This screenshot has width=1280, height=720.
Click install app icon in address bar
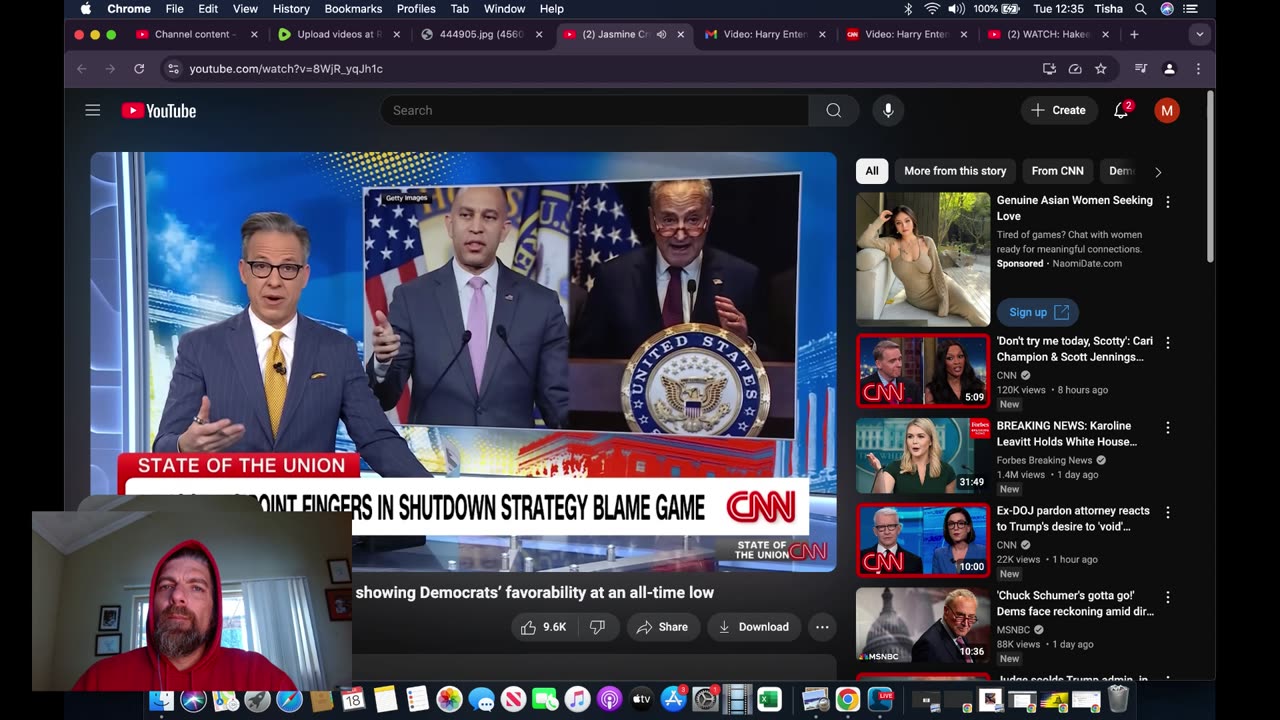click(x=1049, y=69)
